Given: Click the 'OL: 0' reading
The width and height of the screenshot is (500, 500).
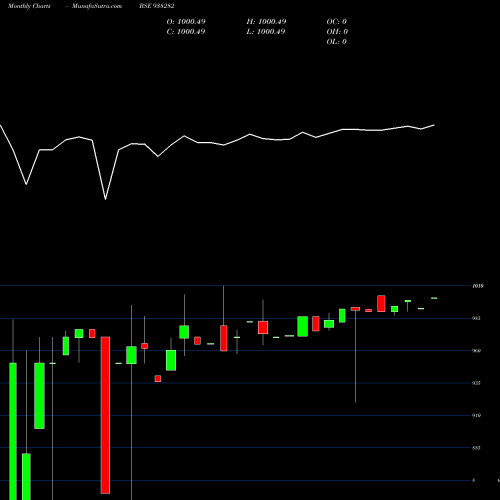Looking at the screenshot, I should pyautogui.click(x=337, y=42).
